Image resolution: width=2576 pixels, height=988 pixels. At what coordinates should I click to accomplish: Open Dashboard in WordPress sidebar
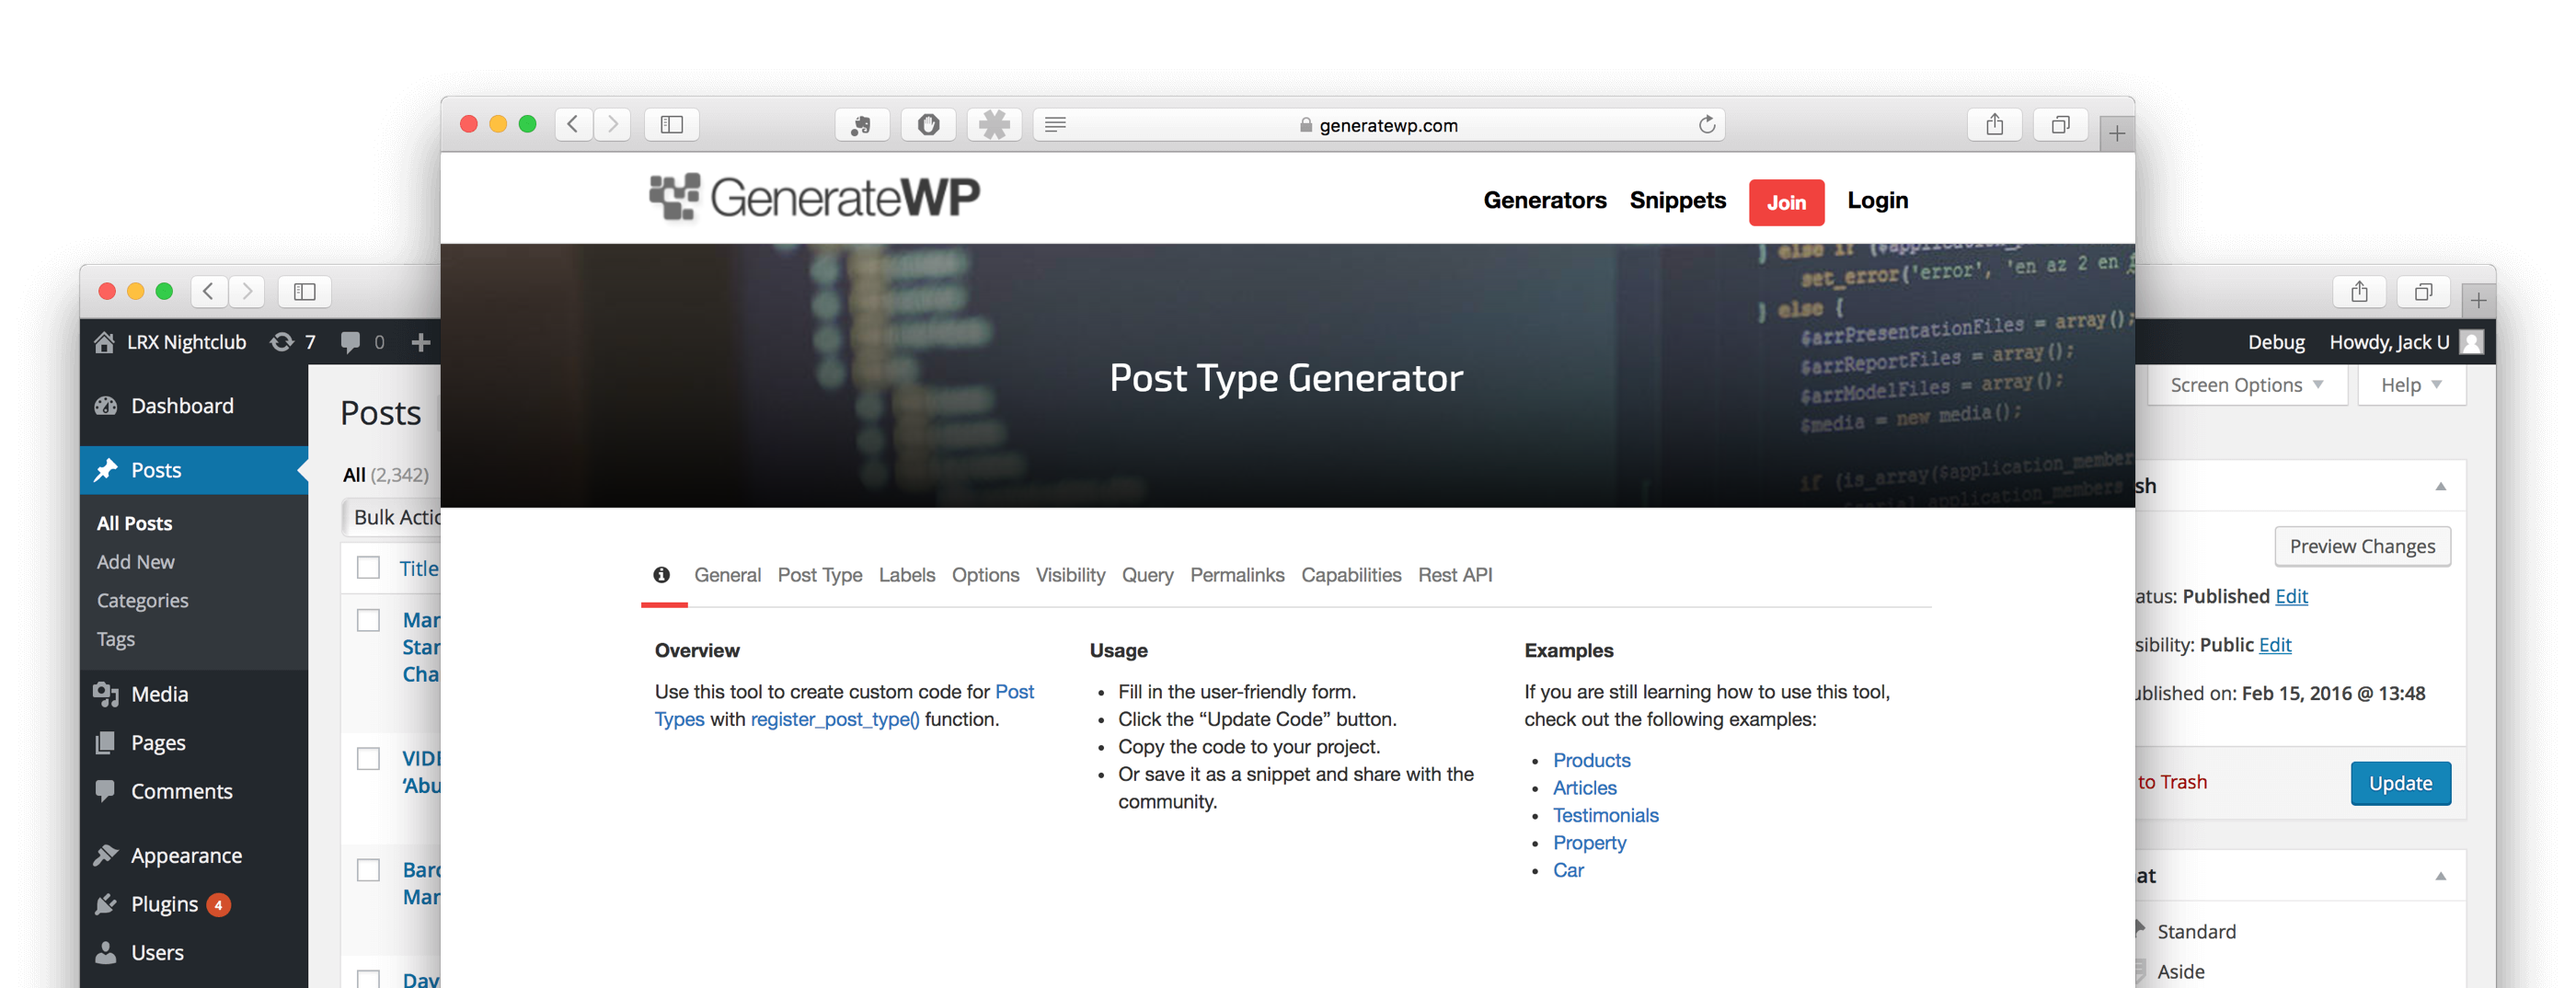point(194,406)
